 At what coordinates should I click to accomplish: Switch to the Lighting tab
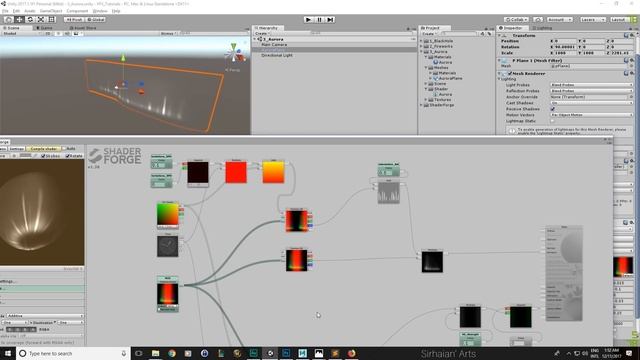543,28
